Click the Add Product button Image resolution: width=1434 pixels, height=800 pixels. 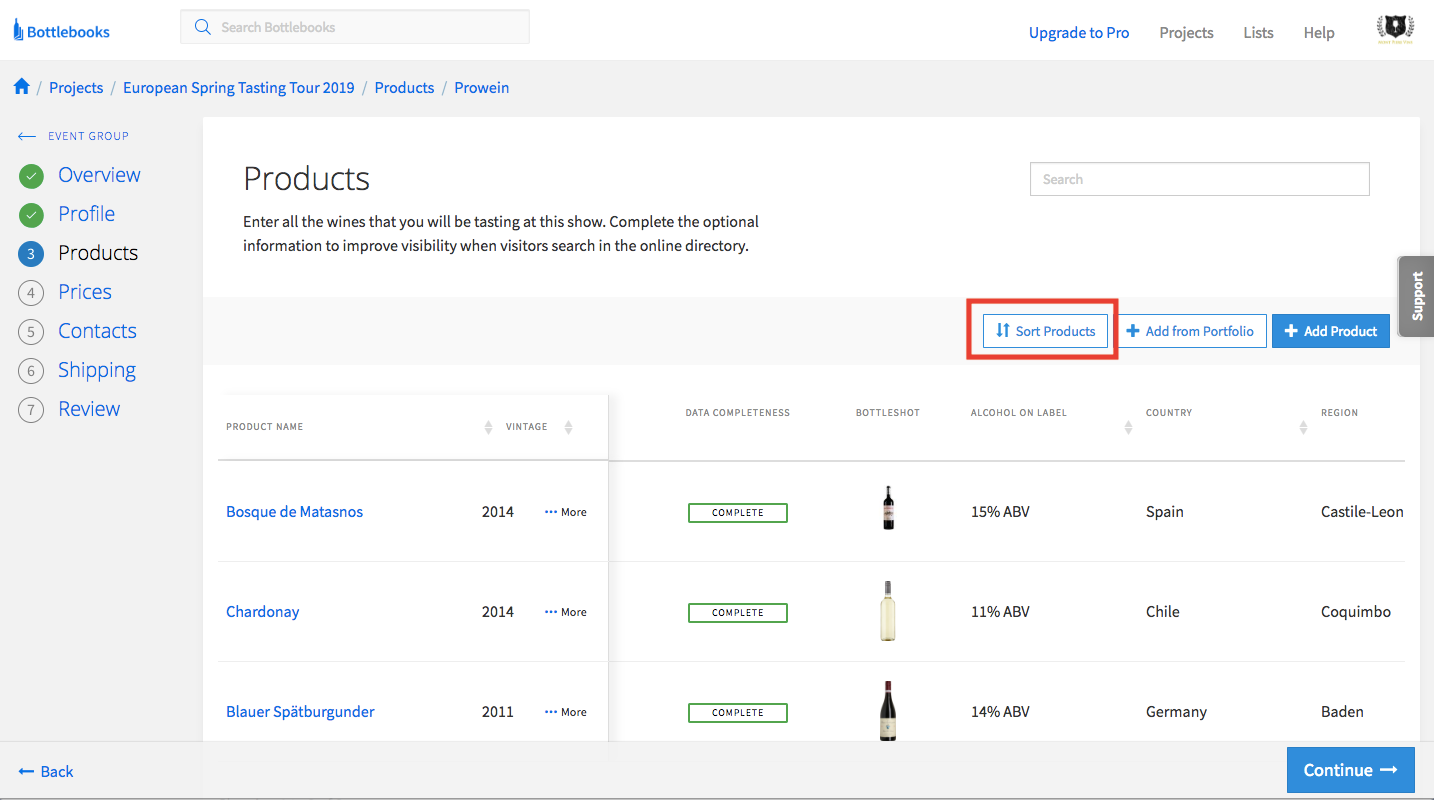pos(1331,331)
